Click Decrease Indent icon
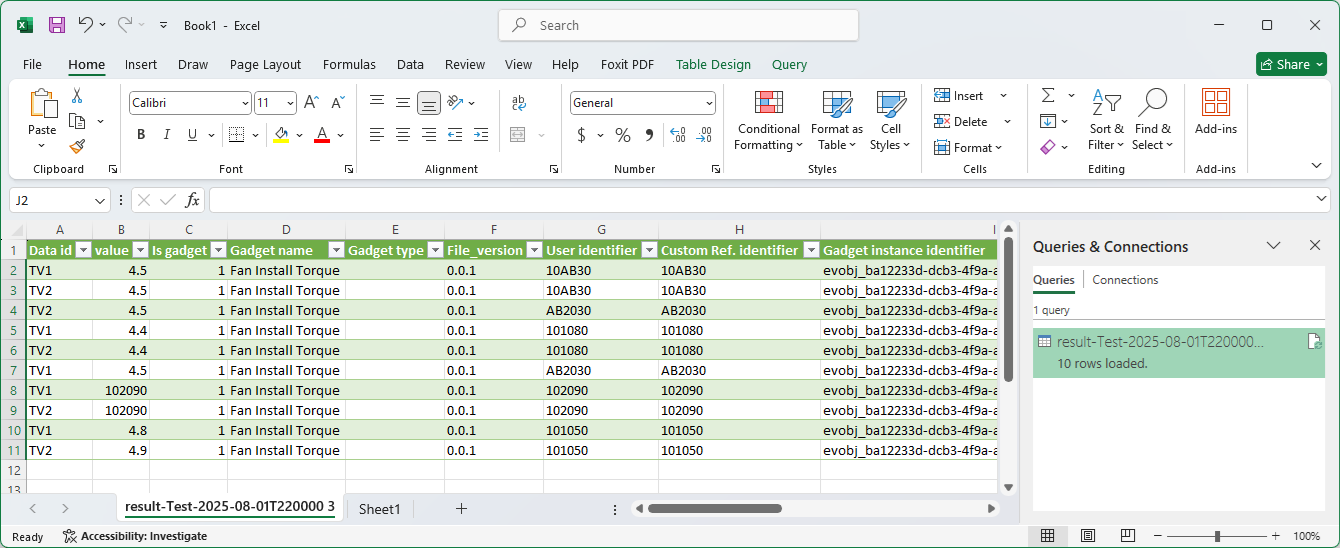 (x=456, y=134)
